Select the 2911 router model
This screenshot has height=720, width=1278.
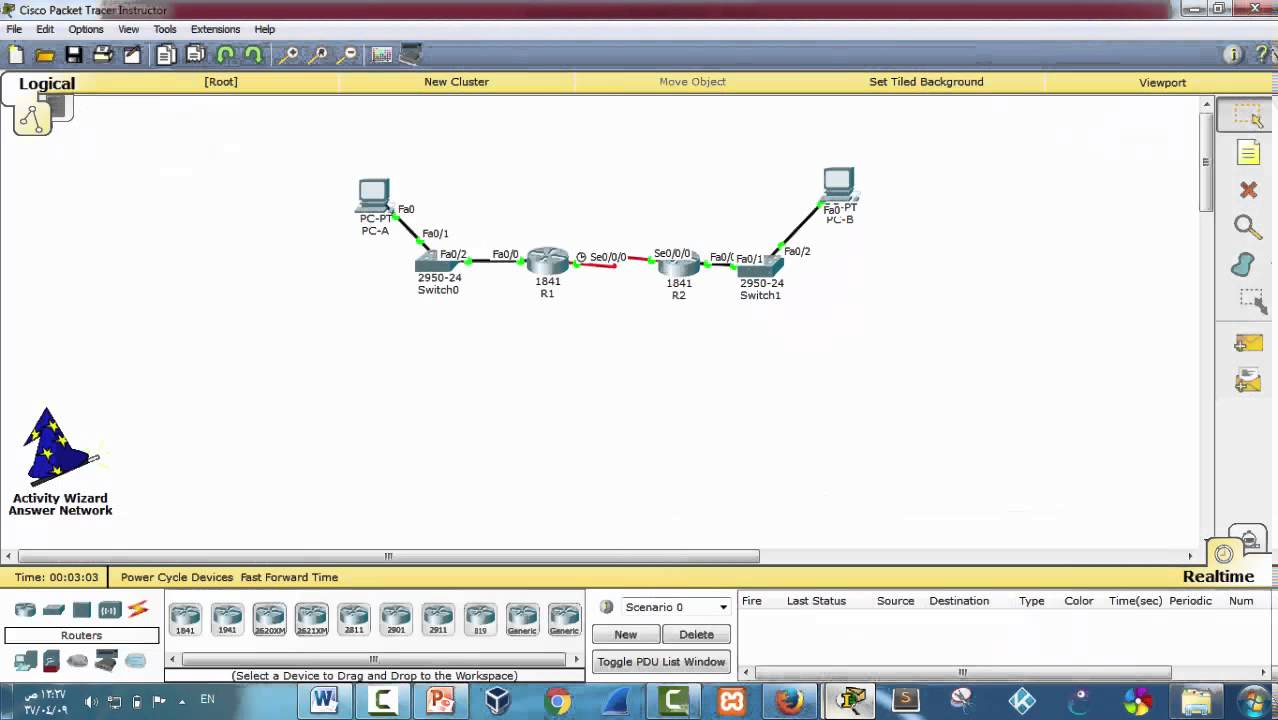pos(437,619)
